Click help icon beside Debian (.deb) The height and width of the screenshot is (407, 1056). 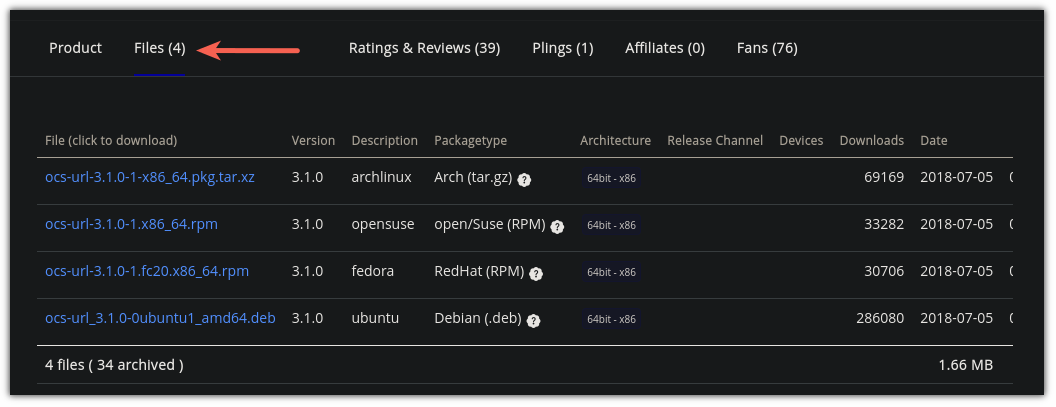tap(533, 321)
